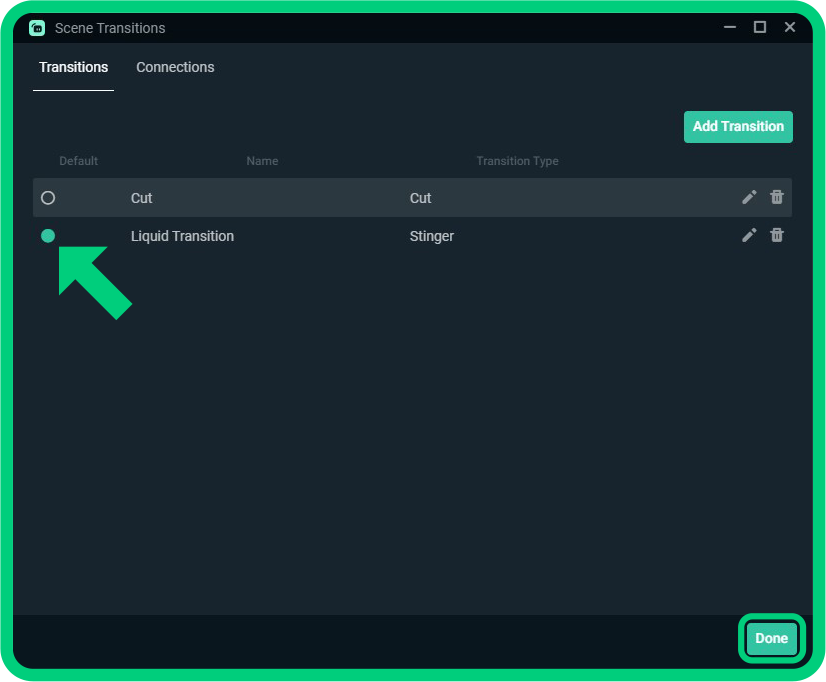826x682 pixels.
Task: Click the 'Cut' name in the first row
Action: (x=141, y=198)
